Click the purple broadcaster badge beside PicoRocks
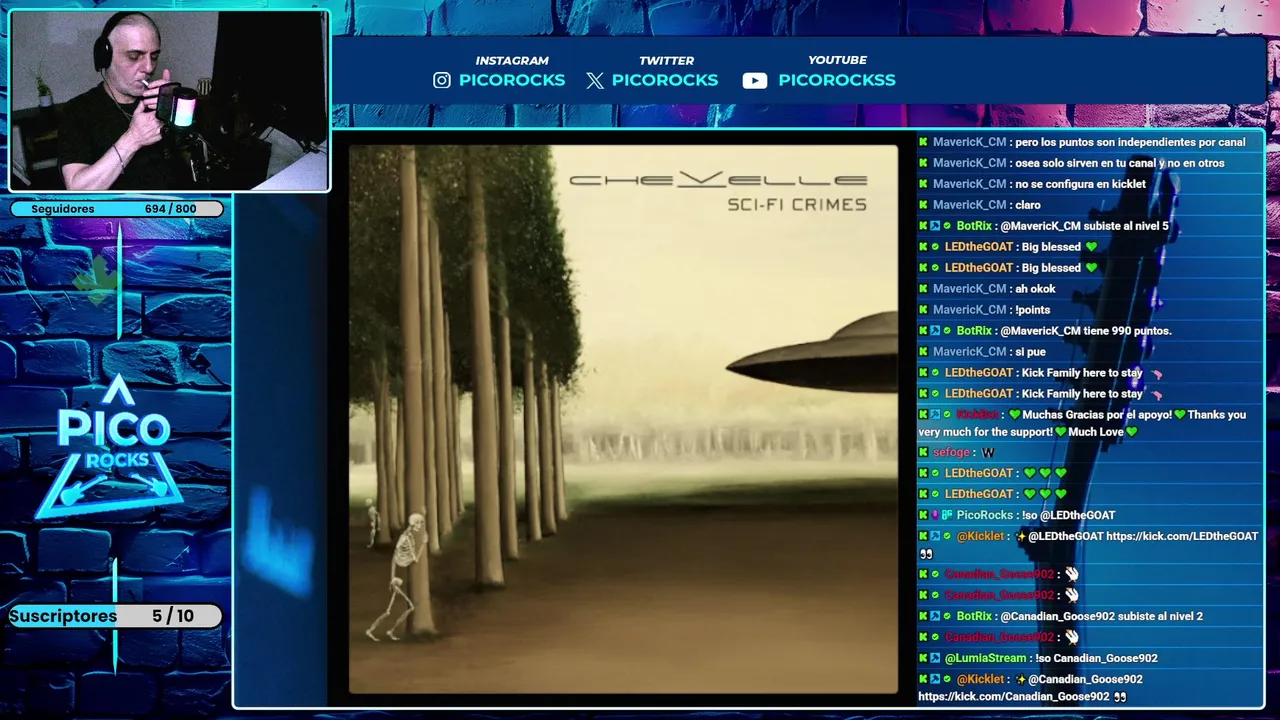Image resolution: width=1280 pixels, height=720 pixels. pos(935,515)
